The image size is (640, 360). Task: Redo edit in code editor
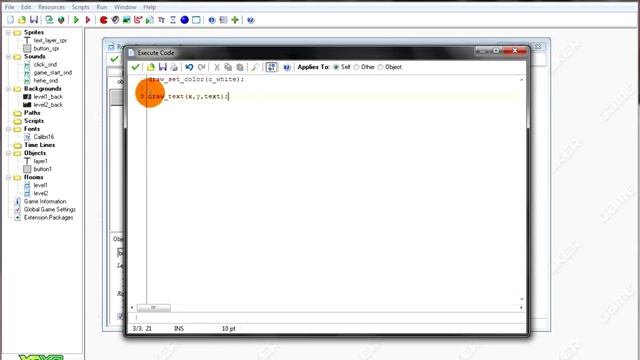tap(201, 67)
